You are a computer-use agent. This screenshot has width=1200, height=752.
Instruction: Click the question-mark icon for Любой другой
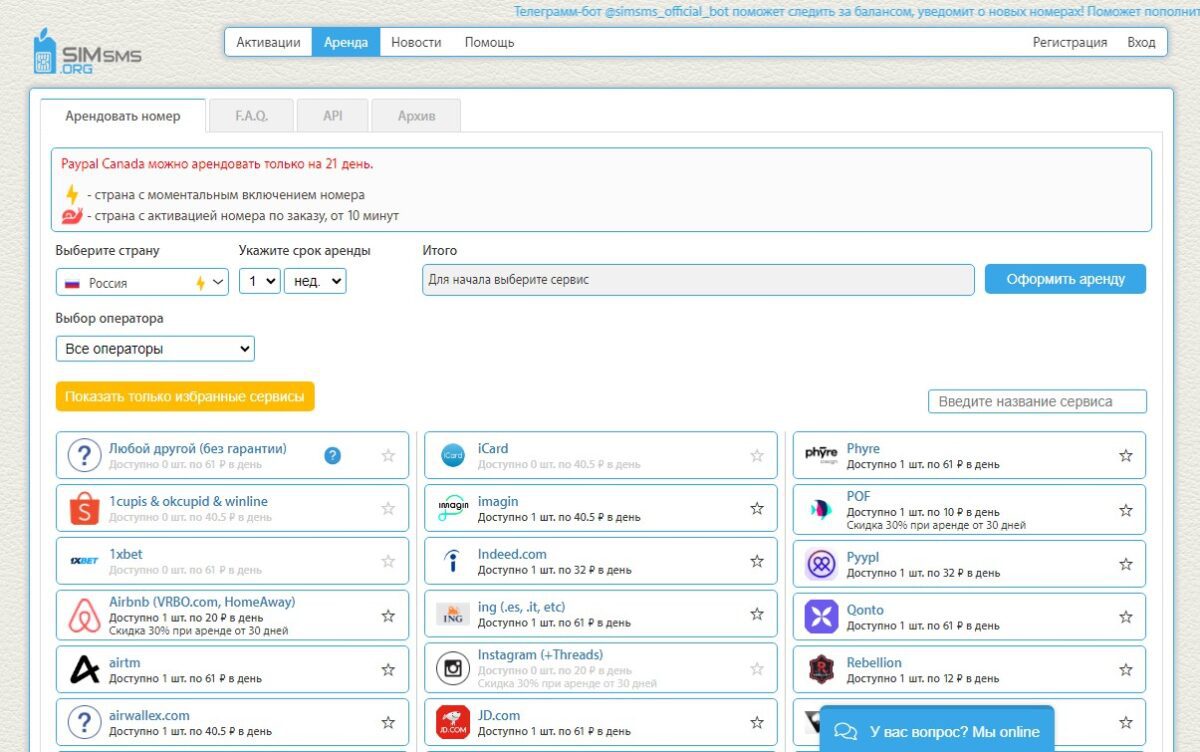[84, 455]
